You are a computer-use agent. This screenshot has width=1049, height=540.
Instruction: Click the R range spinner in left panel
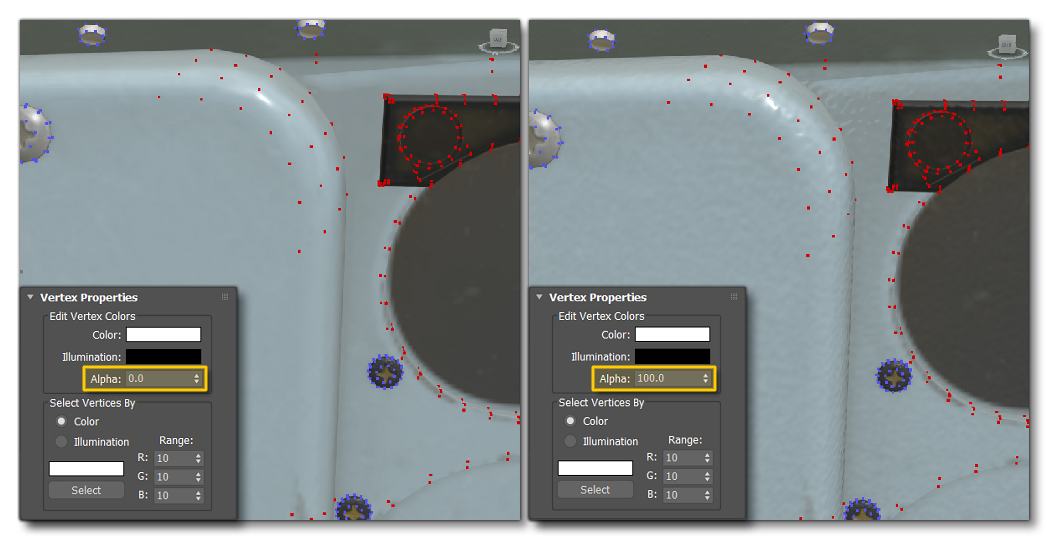click(198, 458)
